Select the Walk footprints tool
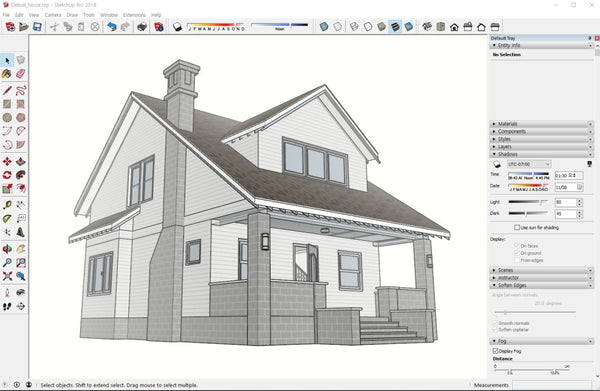The height and width of the screenshot is (391, 600). (7, 306)
